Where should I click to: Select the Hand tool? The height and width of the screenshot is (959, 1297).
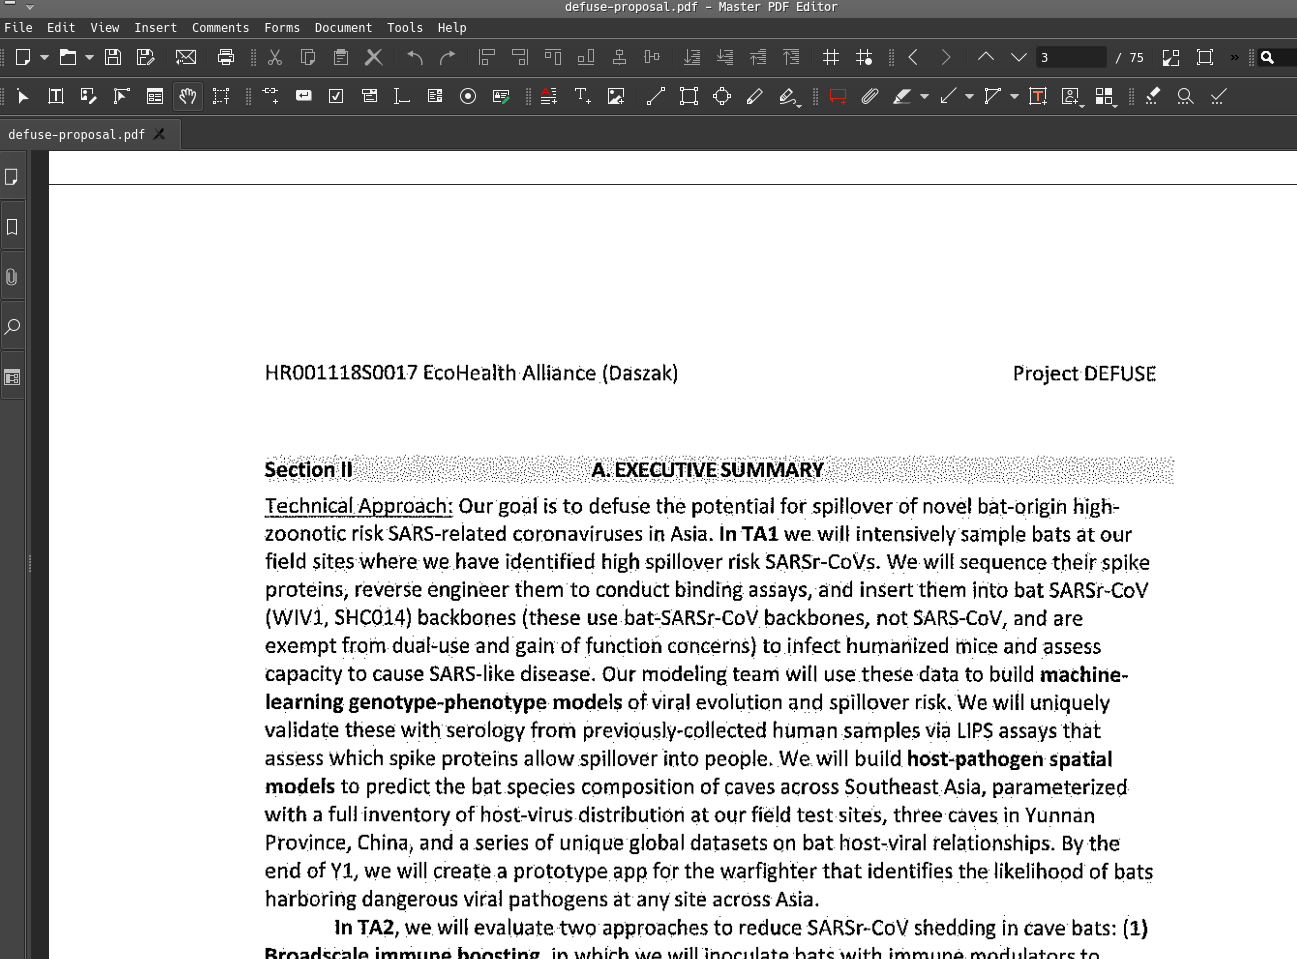[188, 96]
